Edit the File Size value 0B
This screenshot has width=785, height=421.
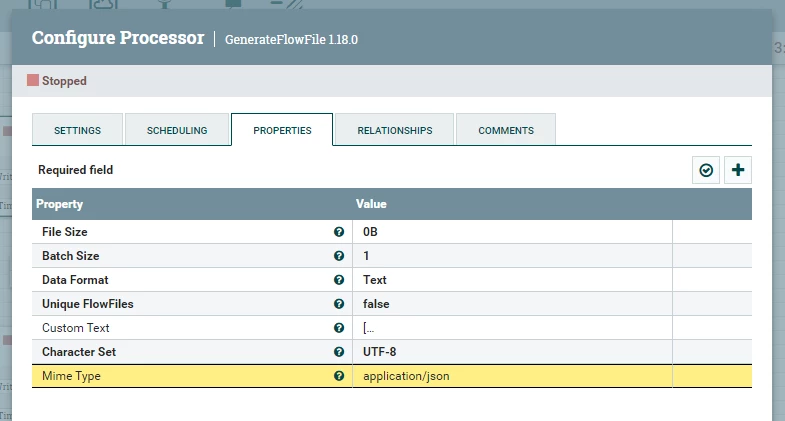tap(512, 232)
